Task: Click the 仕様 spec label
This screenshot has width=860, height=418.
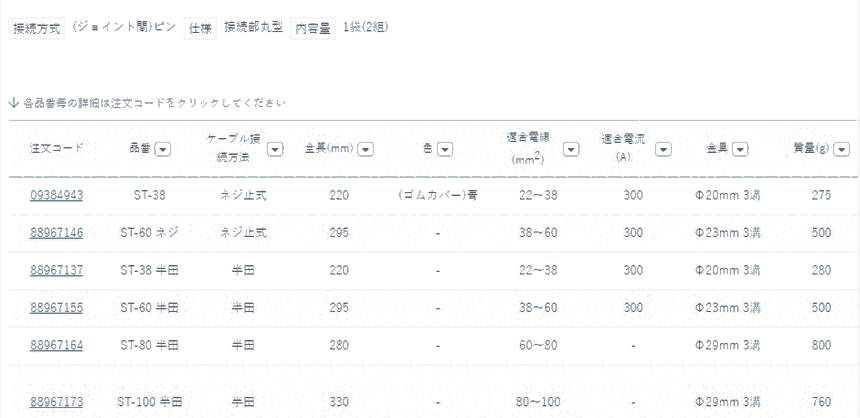Action: (x=200, y=29)
